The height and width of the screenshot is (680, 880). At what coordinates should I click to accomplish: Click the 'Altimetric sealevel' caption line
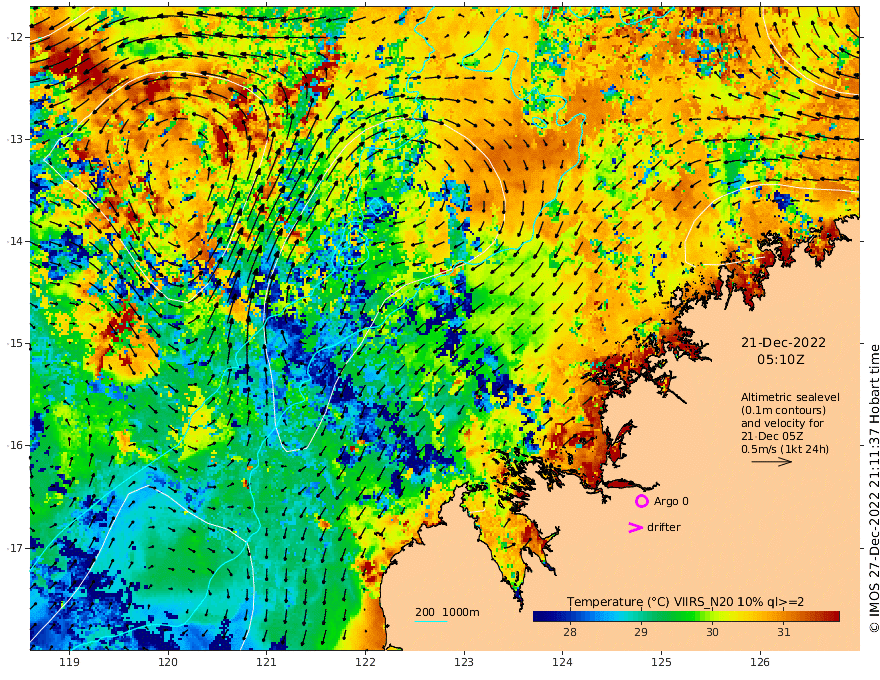coord(790,397)
